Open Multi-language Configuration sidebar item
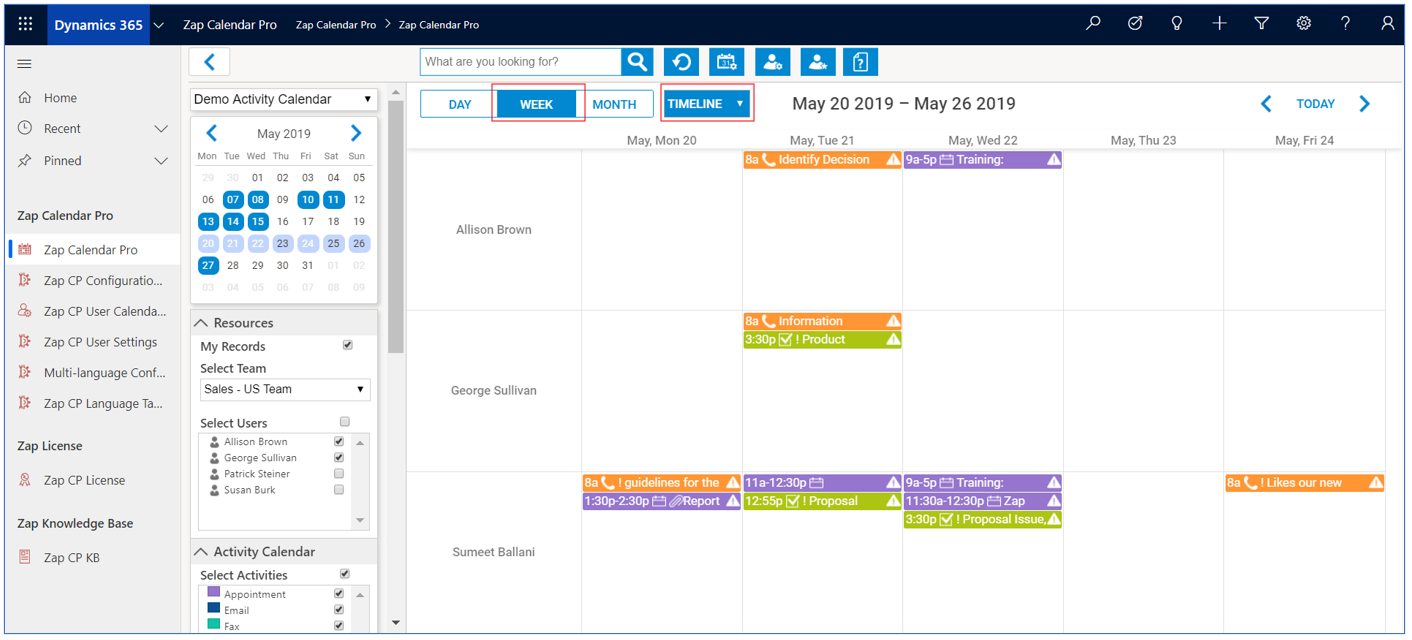Screen dimensions: 1412x640 click(x=105, y=373)
